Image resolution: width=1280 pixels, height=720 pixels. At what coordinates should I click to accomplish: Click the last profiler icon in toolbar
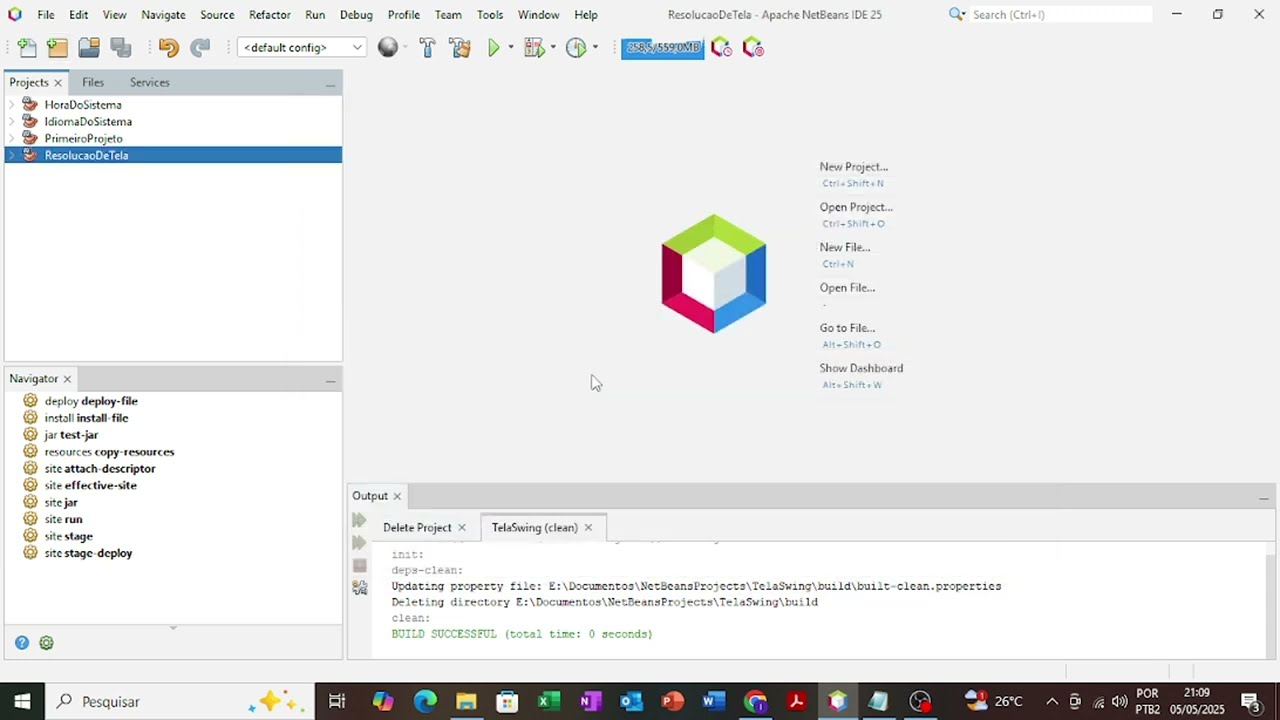click(x=753, y=48)
